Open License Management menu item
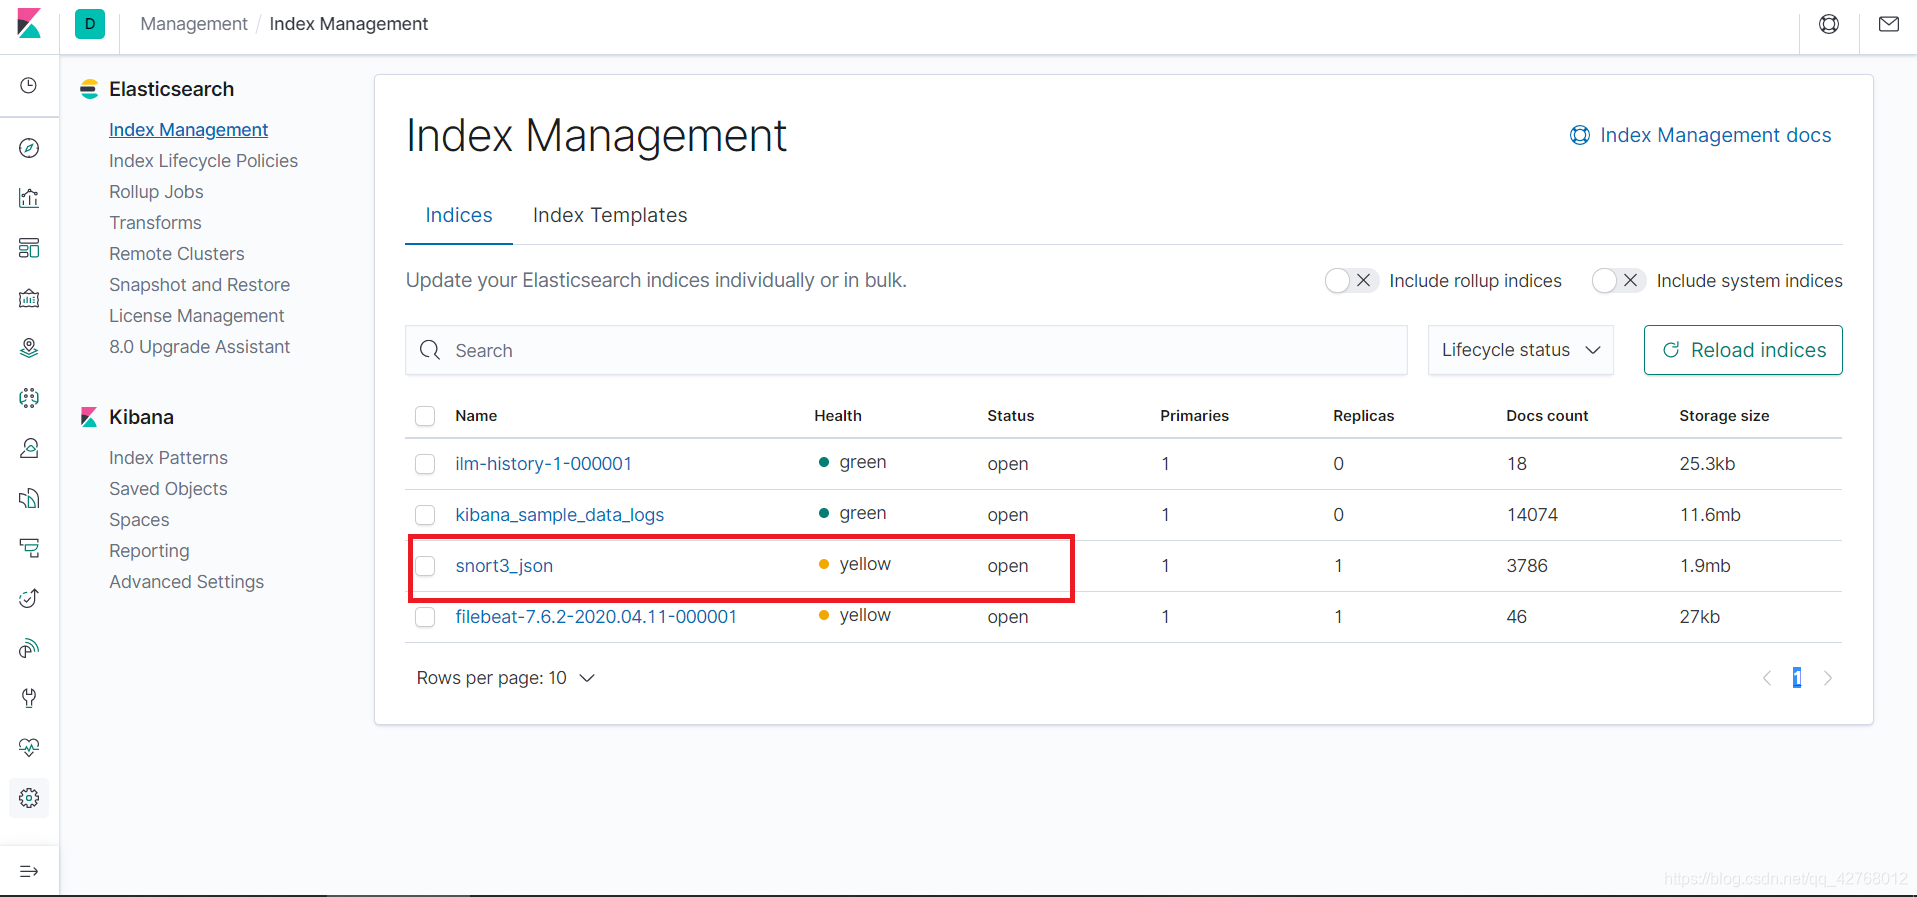The image size is (1917, 897). click(196, 316)
